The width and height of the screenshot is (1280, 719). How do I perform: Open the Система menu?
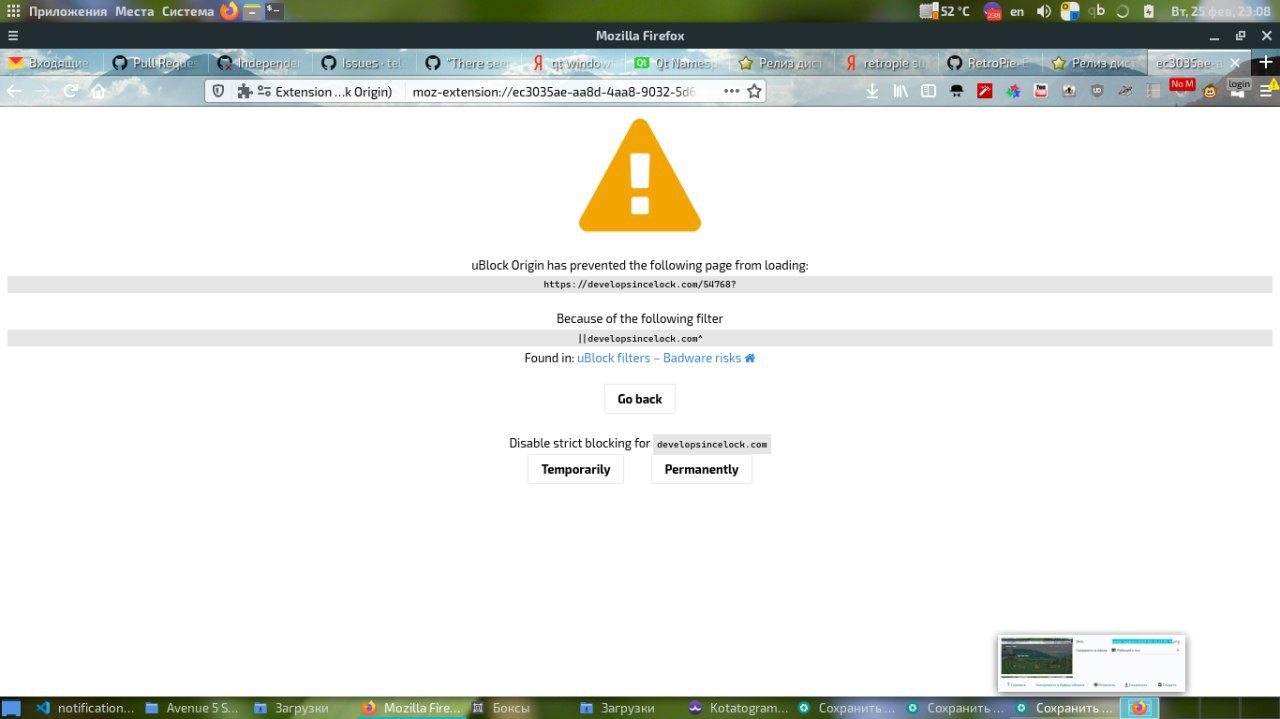(188, 11)
